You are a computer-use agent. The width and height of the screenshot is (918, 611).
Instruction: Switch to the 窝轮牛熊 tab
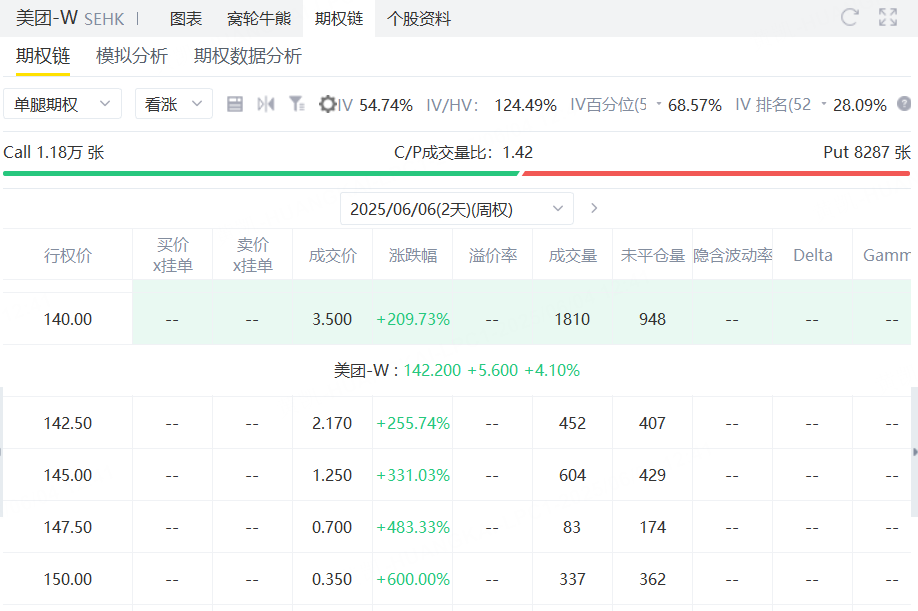259,19
